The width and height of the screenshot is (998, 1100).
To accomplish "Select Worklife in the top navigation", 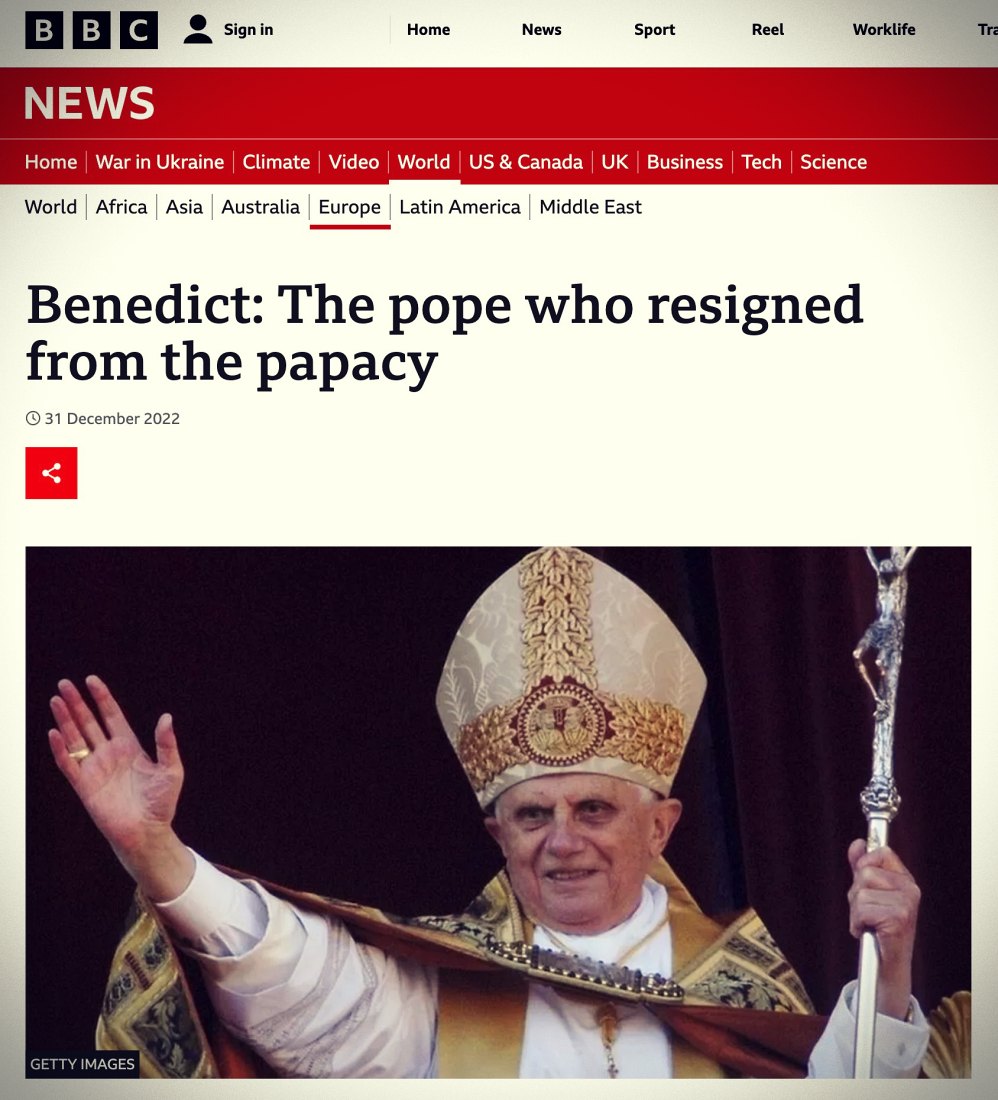I will (x=884, y=29).
